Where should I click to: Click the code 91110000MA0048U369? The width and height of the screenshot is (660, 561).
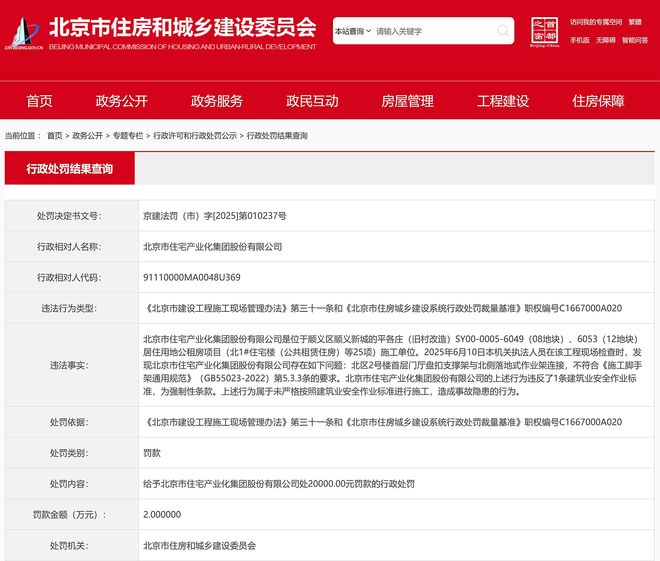[192, 277]
